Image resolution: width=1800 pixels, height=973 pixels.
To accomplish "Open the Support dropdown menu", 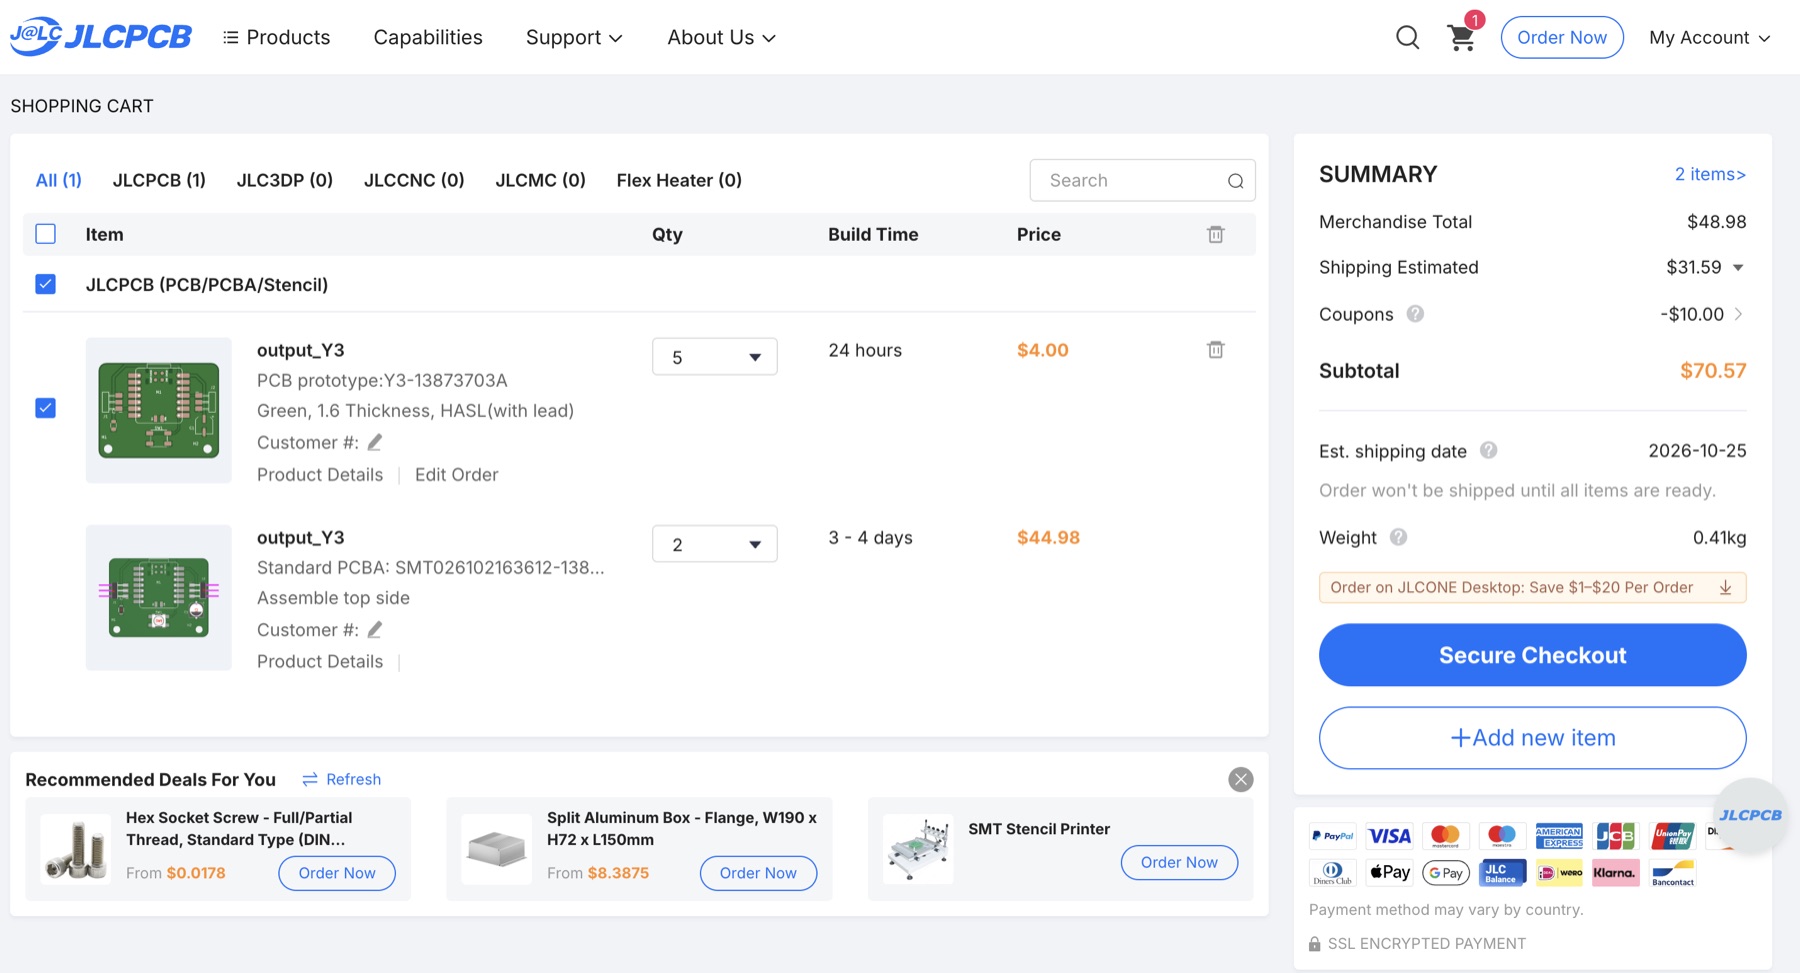I will point(574,37).
